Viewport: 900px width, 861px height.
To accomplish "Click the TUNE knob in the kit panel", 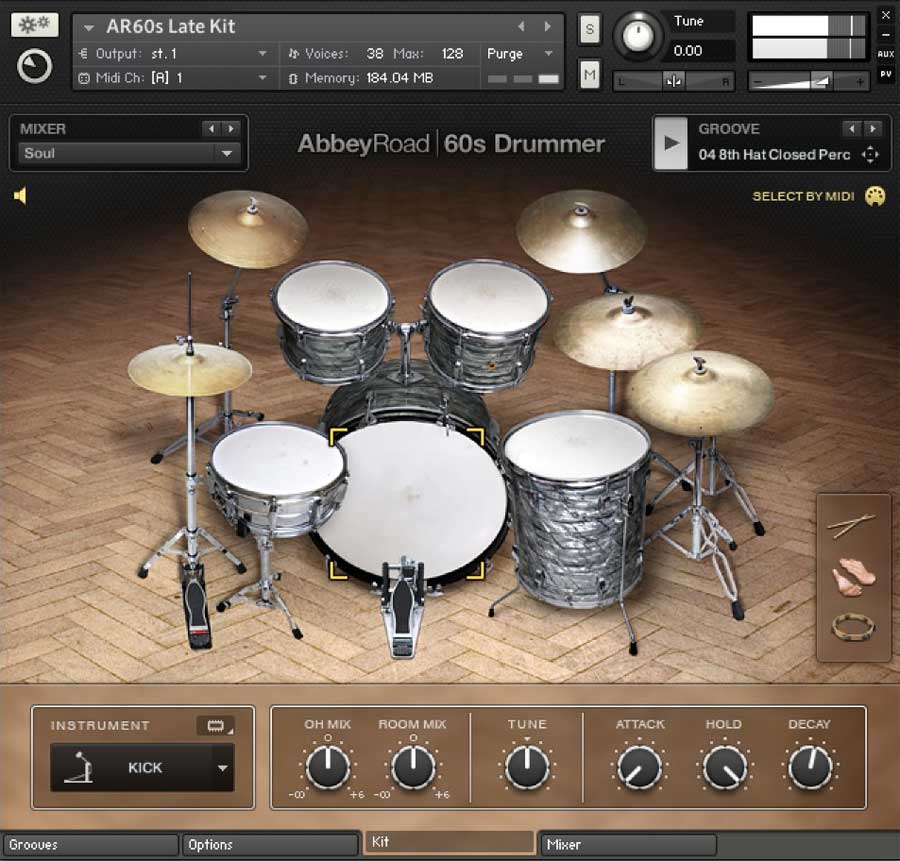I will (x=527, y=767).
